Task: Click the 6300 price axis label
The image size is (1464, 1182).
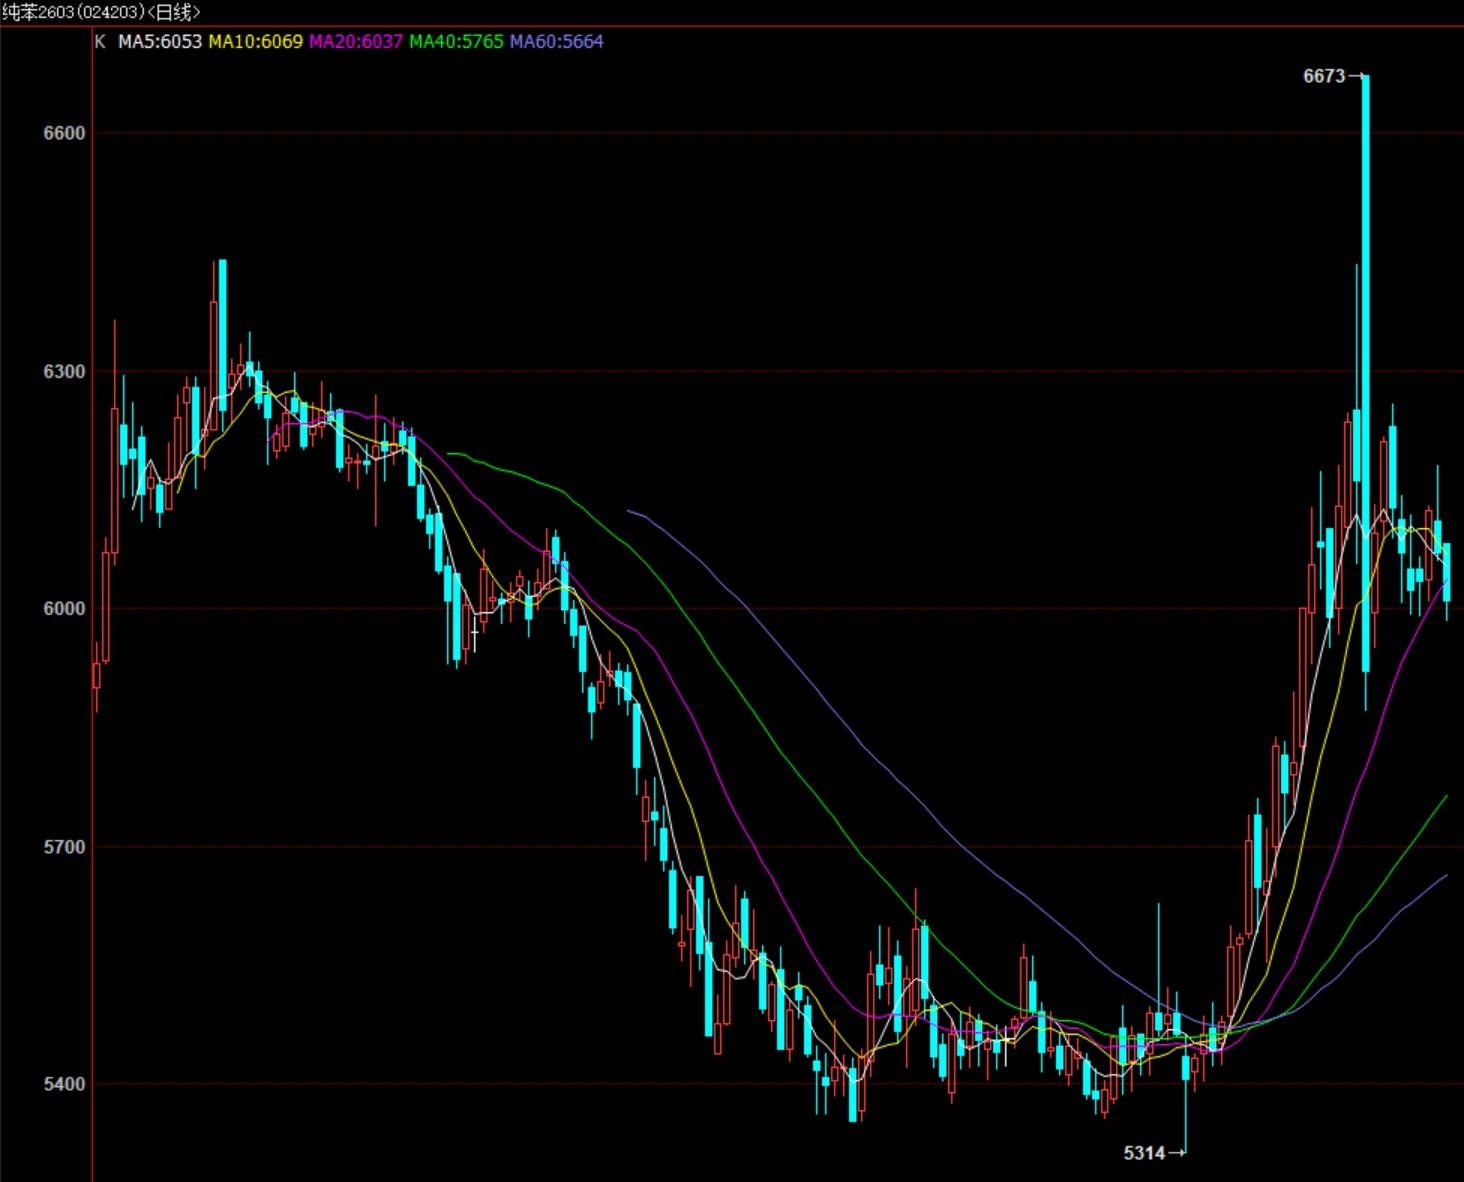Action: [65, 371]
